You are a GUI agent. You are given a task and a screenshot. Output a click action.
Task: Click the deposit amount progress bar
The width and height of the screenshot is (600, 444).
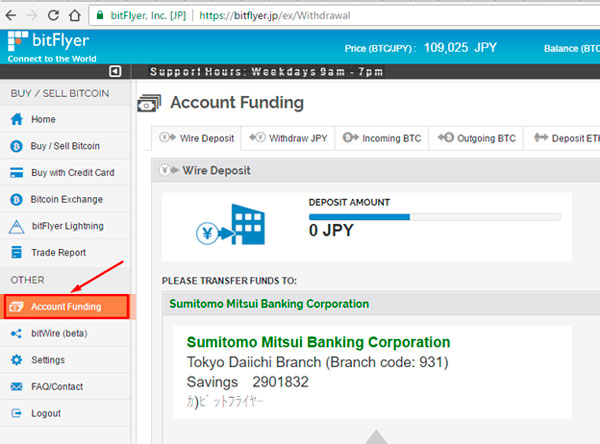435,217
